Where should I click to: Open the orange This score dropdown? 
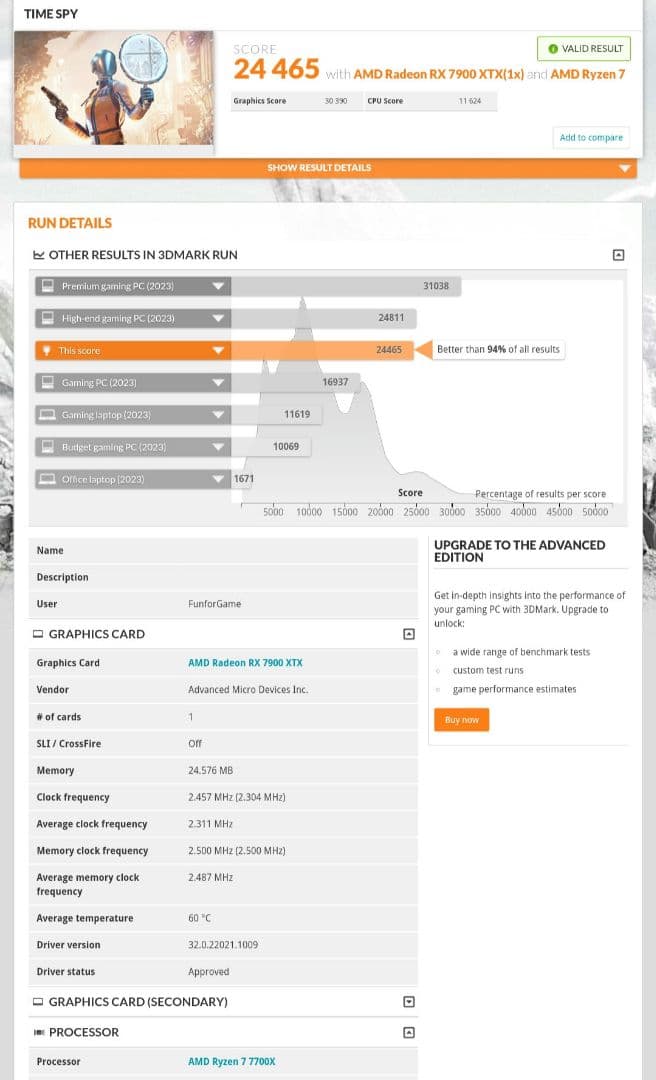(x=218, y=351)
